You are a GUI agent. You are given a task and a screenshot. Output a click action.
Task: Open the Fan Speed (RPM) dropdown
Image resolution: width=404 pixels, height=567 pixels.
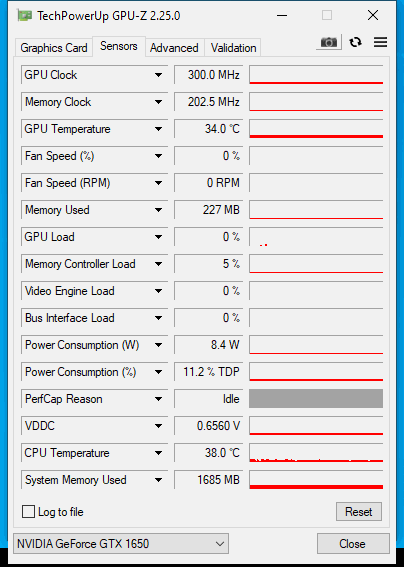(158, 183)
